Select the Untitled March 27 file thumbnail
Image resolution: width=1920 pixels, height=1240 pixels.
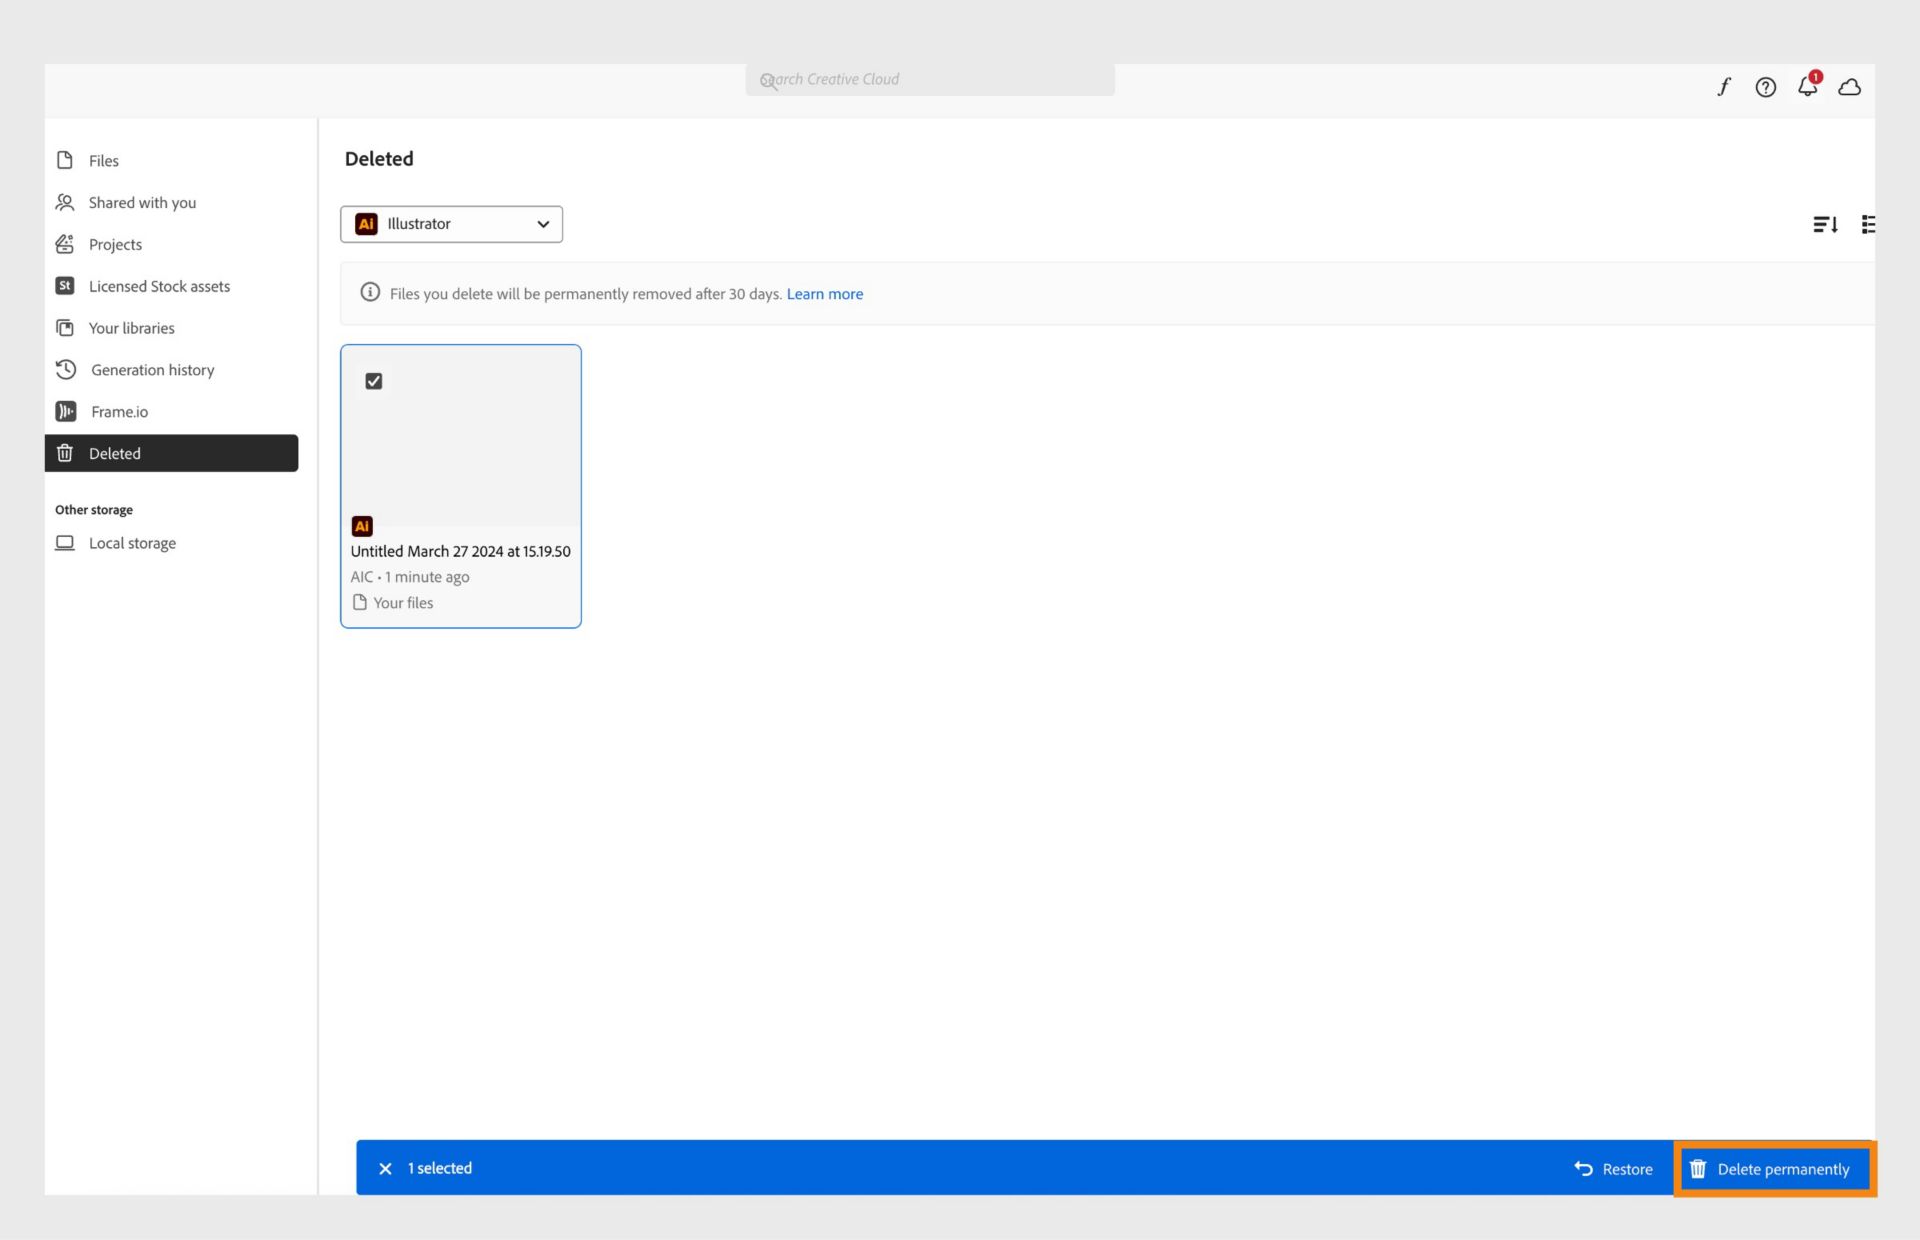pyautogui.click(x=461, y=436)
